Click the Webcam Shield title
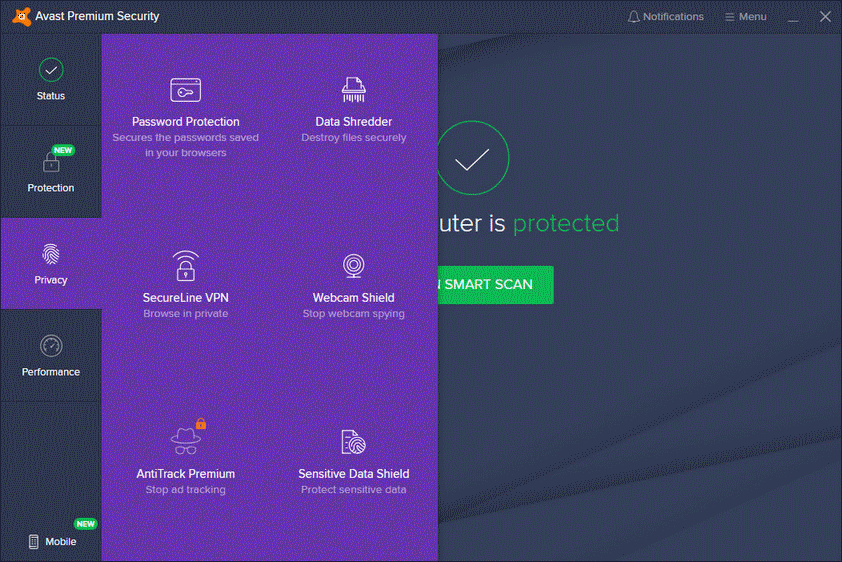 354,298
